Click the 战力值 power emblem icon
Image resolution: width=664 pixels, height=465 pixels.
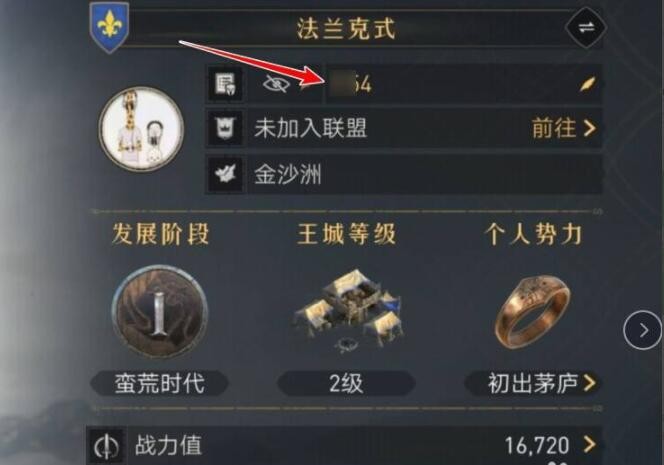point(107,446)
